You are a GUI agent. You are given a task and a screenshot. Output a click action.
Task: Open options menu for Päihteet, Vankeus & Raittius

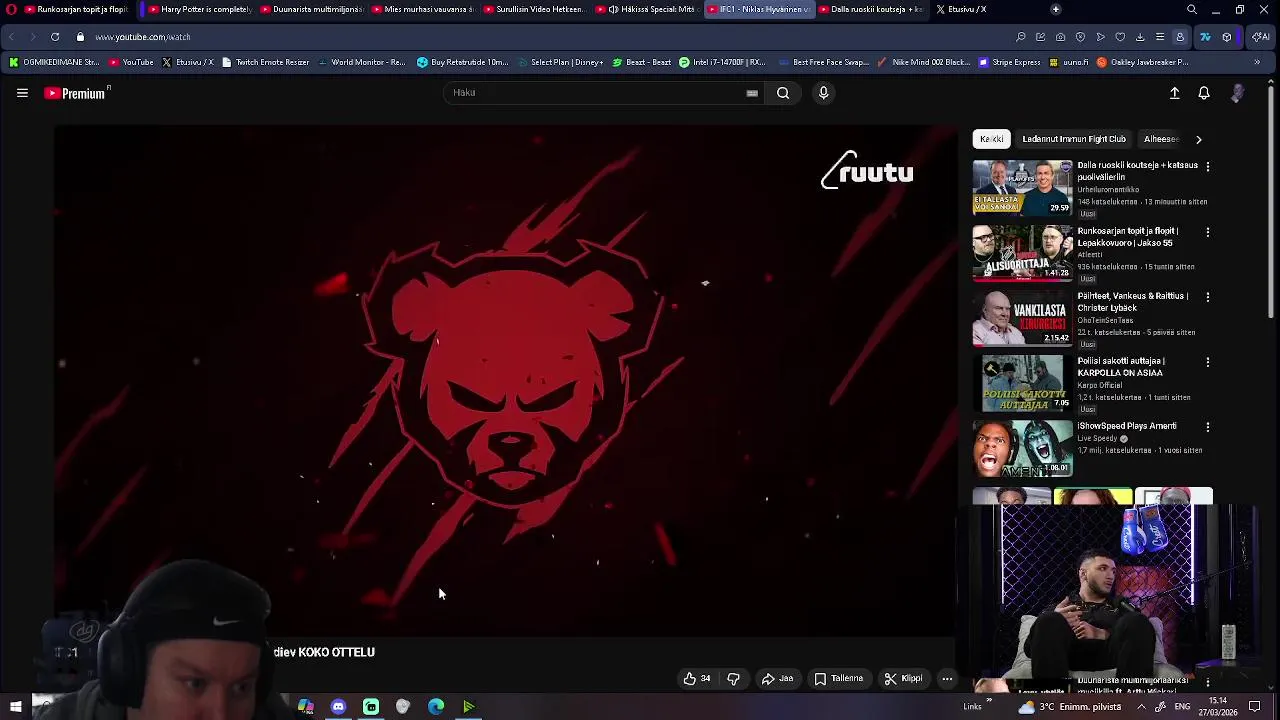pyautogui.click(x=1208, y=296)
